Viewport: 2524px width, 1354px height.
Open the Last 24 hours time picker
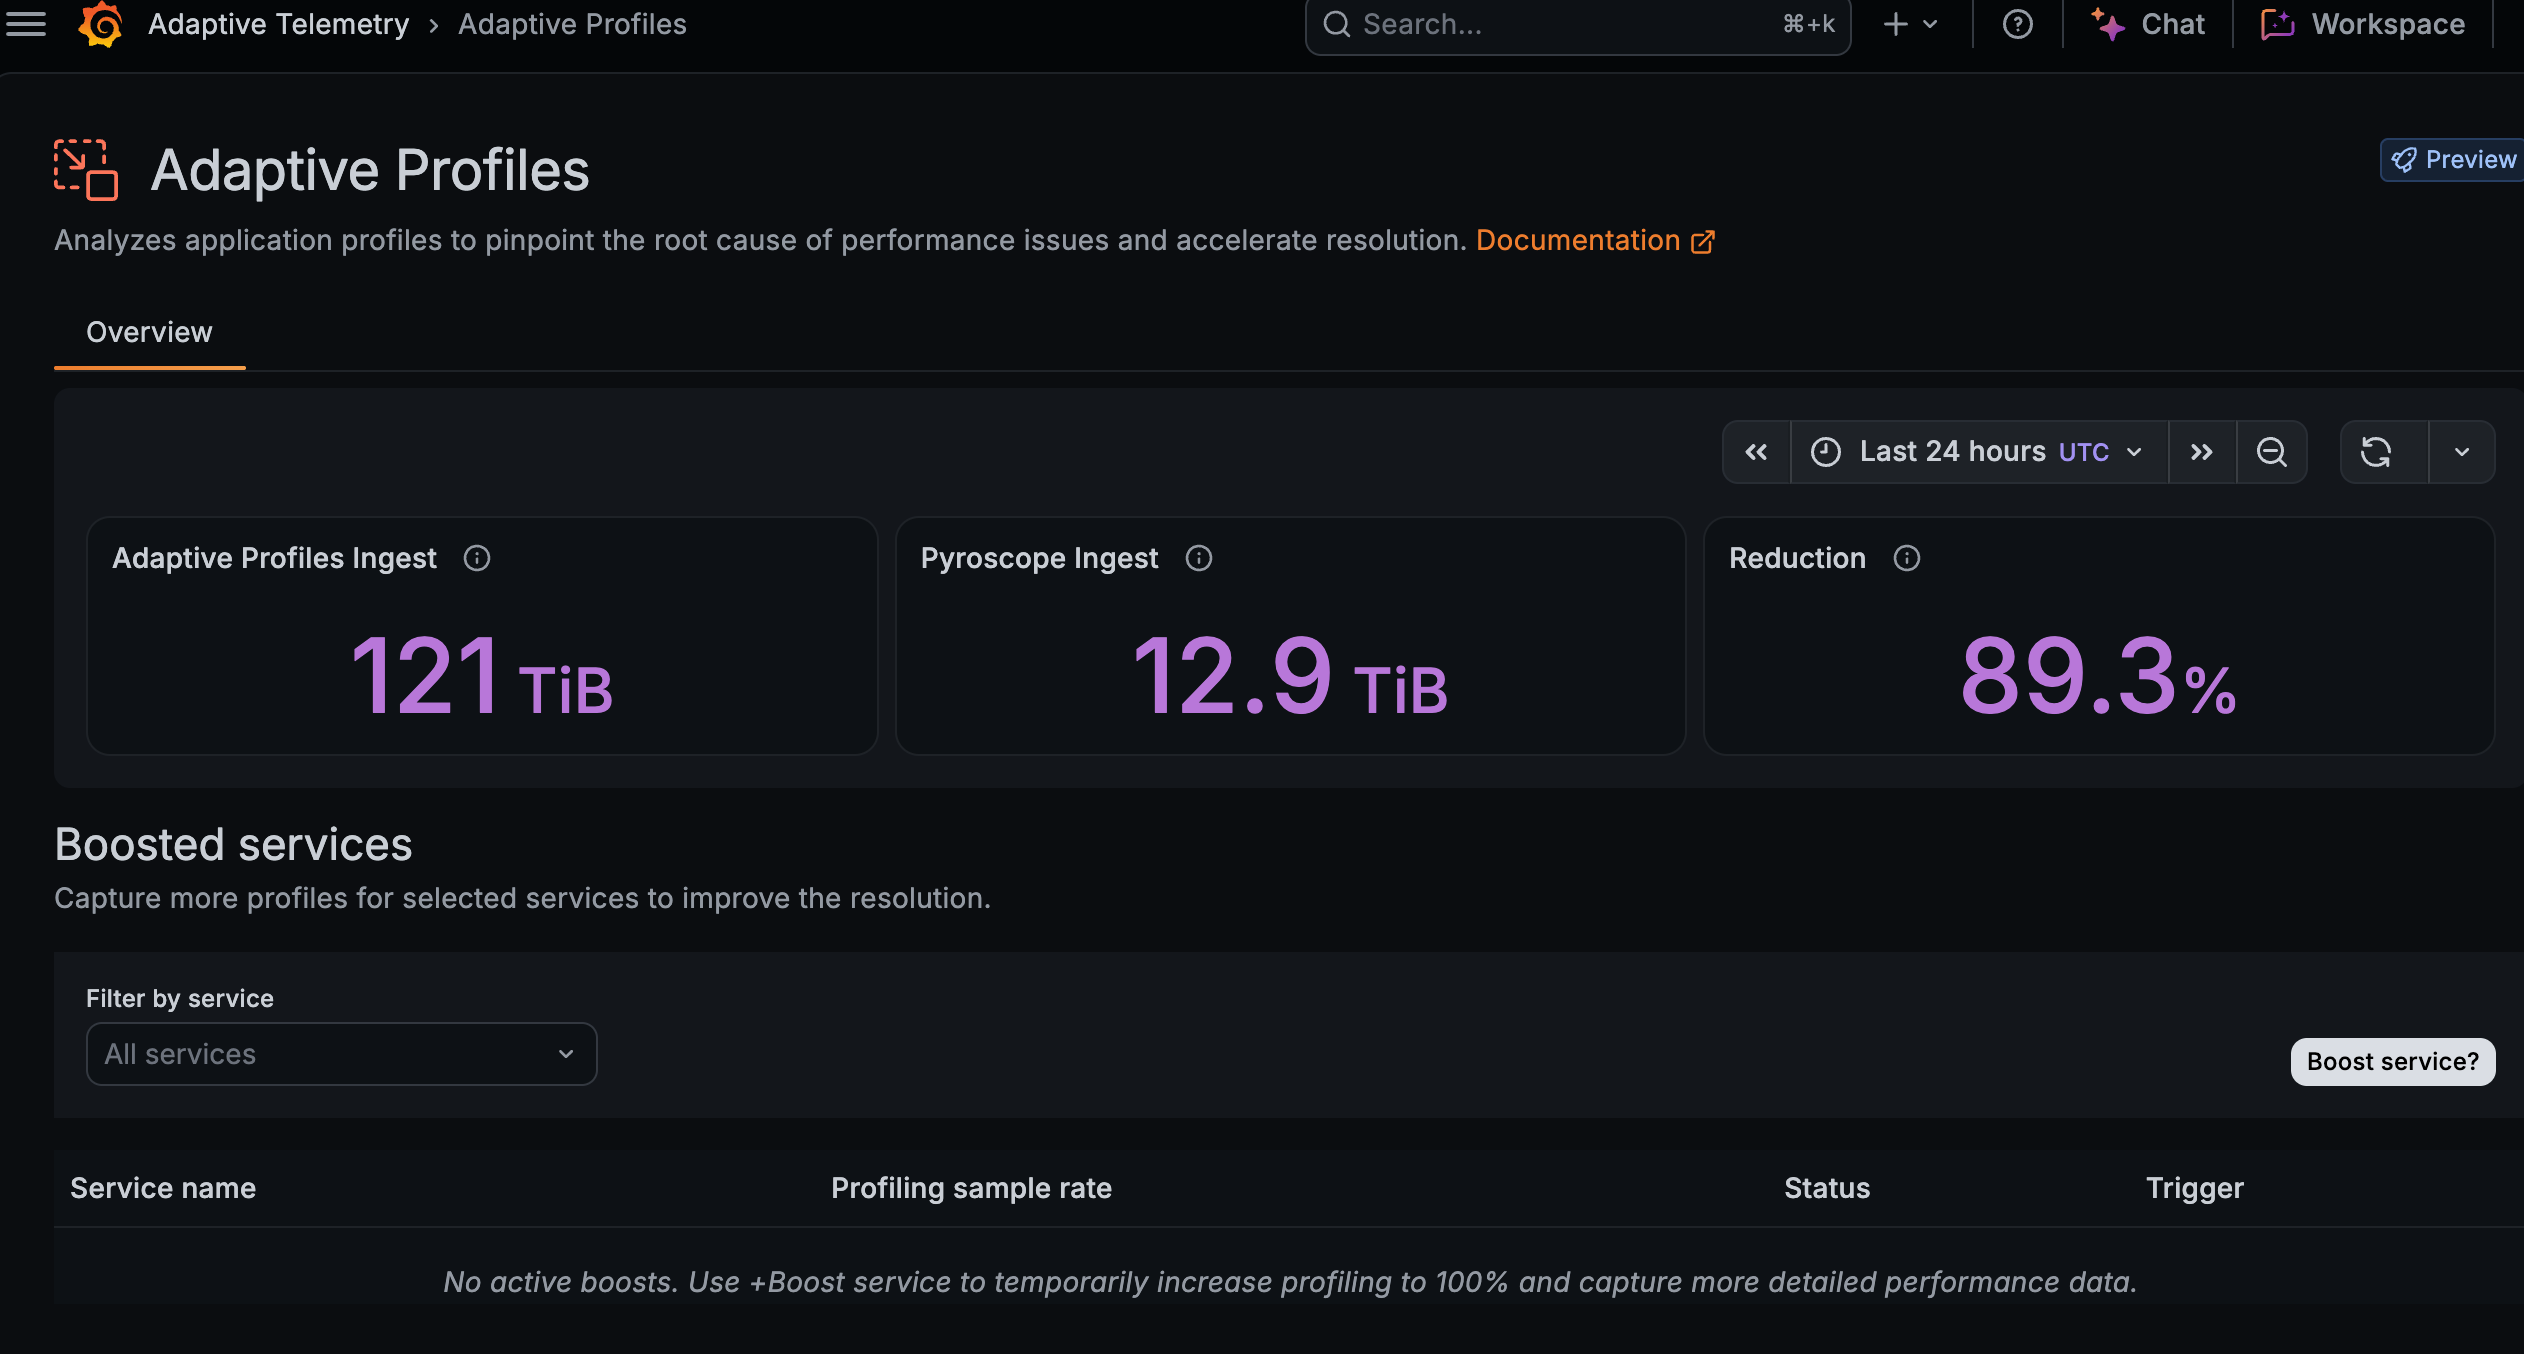pyautogui.click(x=1979, y=452)
